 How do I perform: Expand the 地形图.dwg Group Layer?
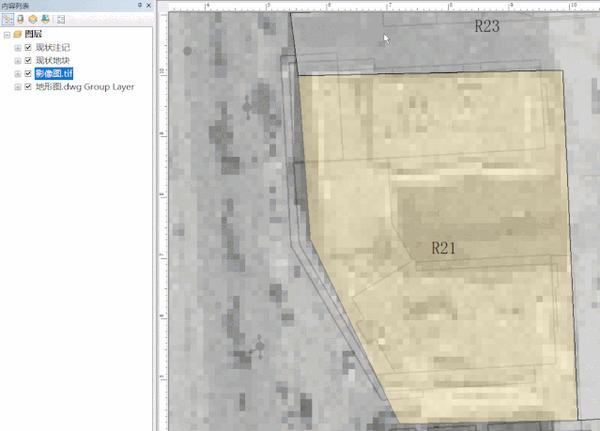18,87
